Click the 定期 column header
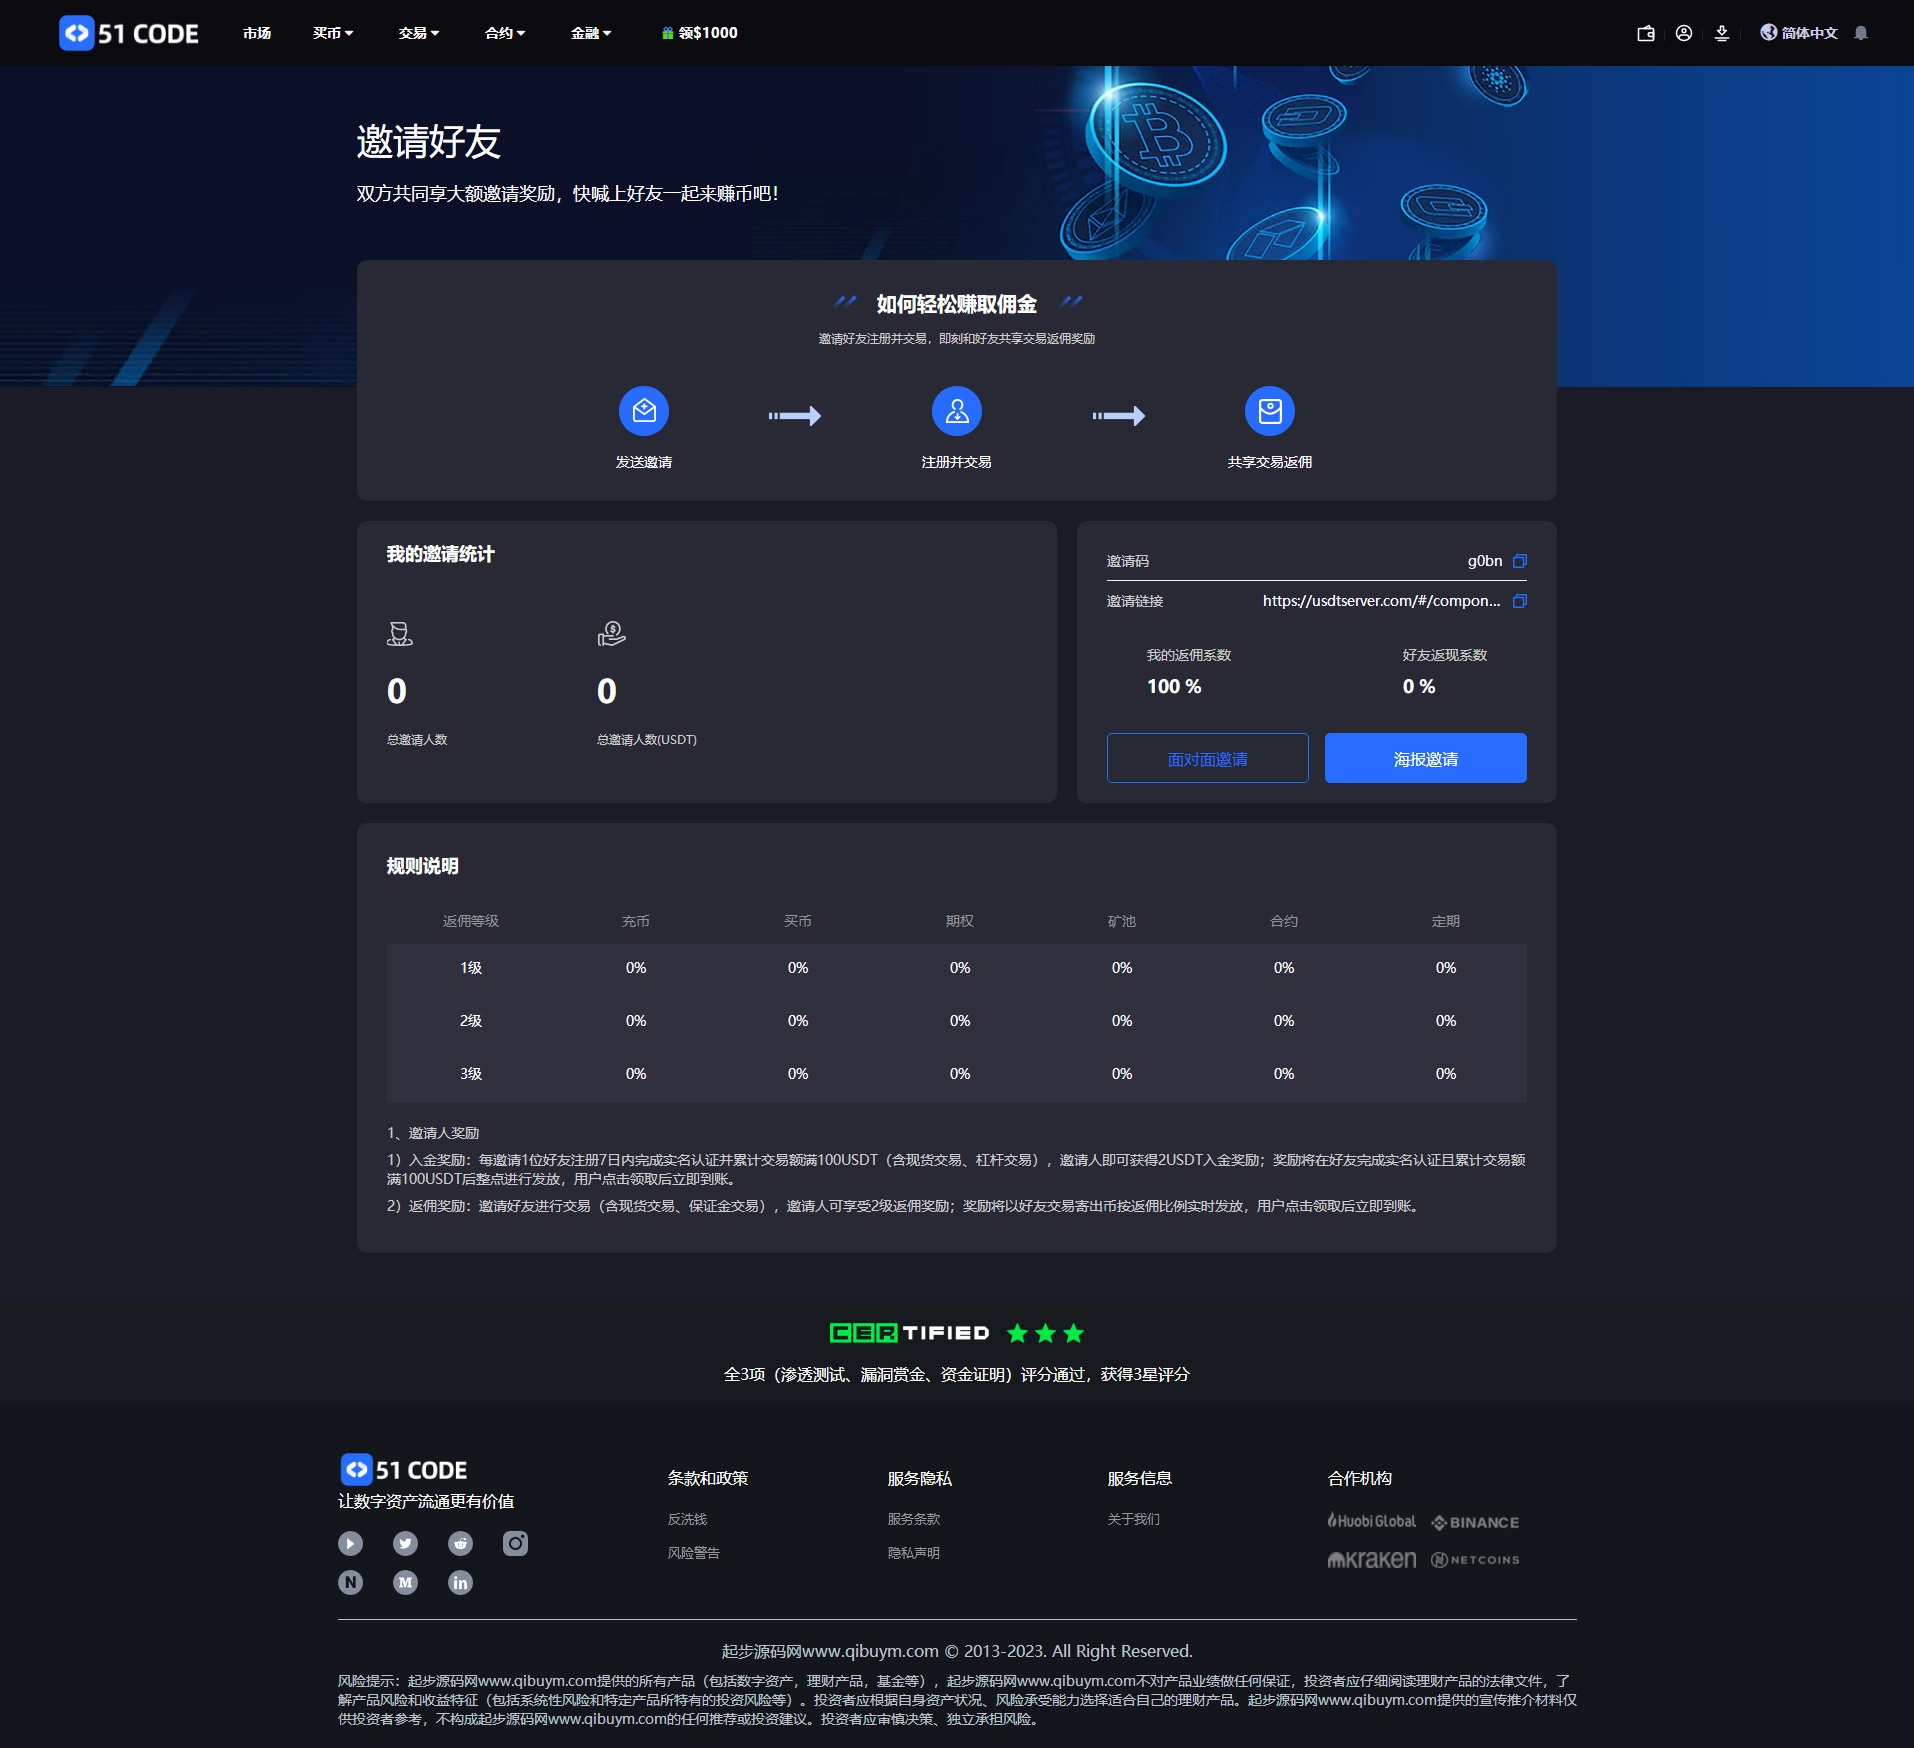The image size is (1914, 1748). click(x=1446, y=921)
